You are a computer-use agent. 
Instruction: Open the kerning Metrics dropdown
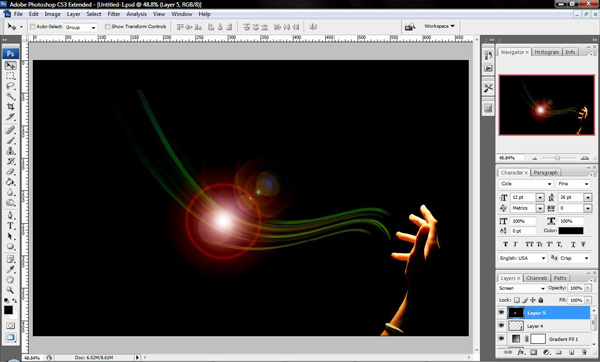point(540,208)
